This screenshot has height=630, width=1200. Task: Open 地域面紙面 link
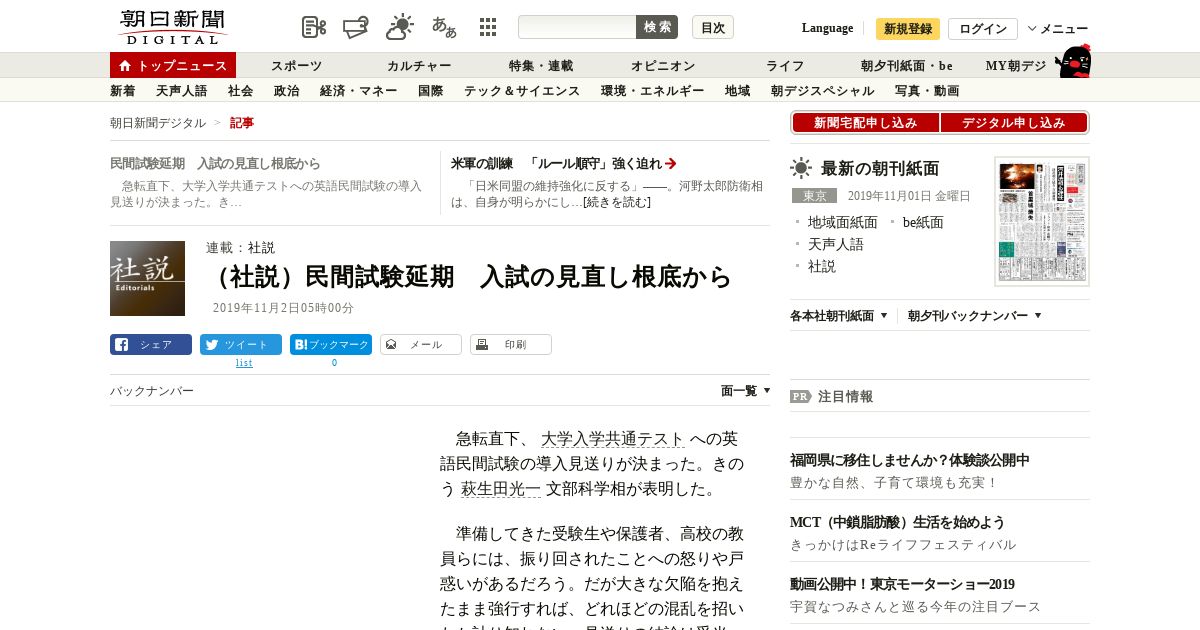pyautogui.click(x=843, y=222)
